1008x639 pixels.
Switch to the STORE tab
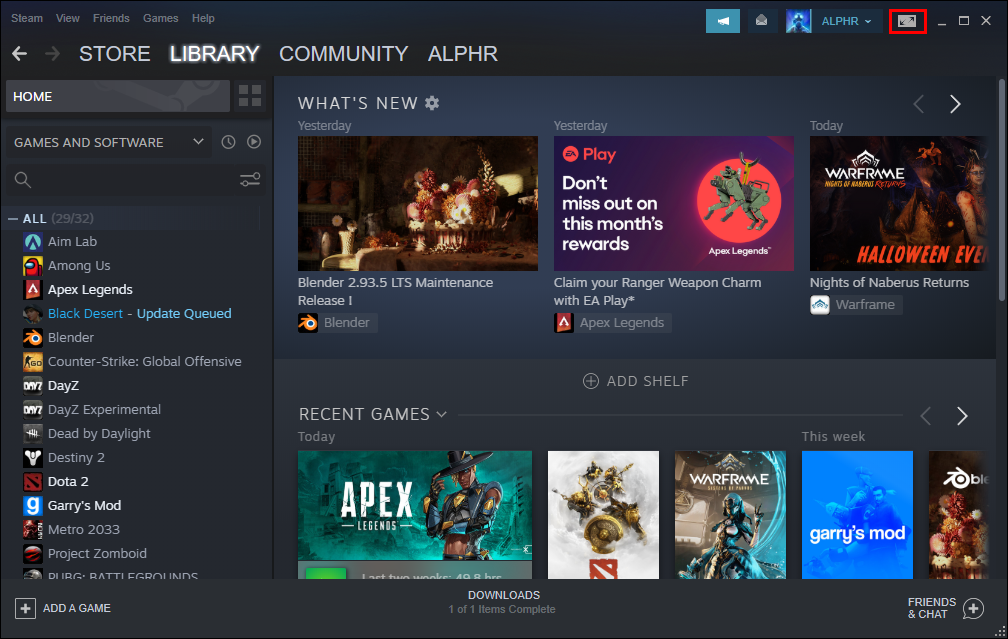point(114,53)
